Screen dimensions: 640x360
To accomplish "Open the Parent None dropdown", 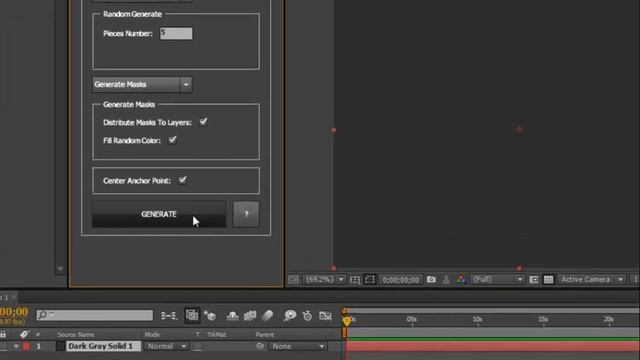I will 297,346.
